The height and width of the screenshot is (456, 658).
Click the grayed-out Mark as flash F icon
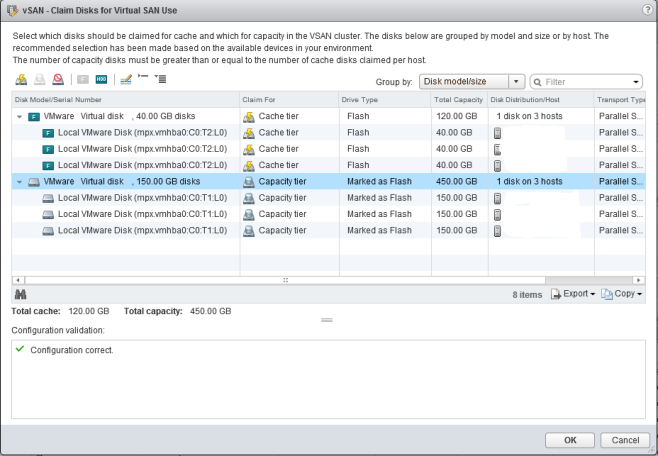[x=83, y=79]
